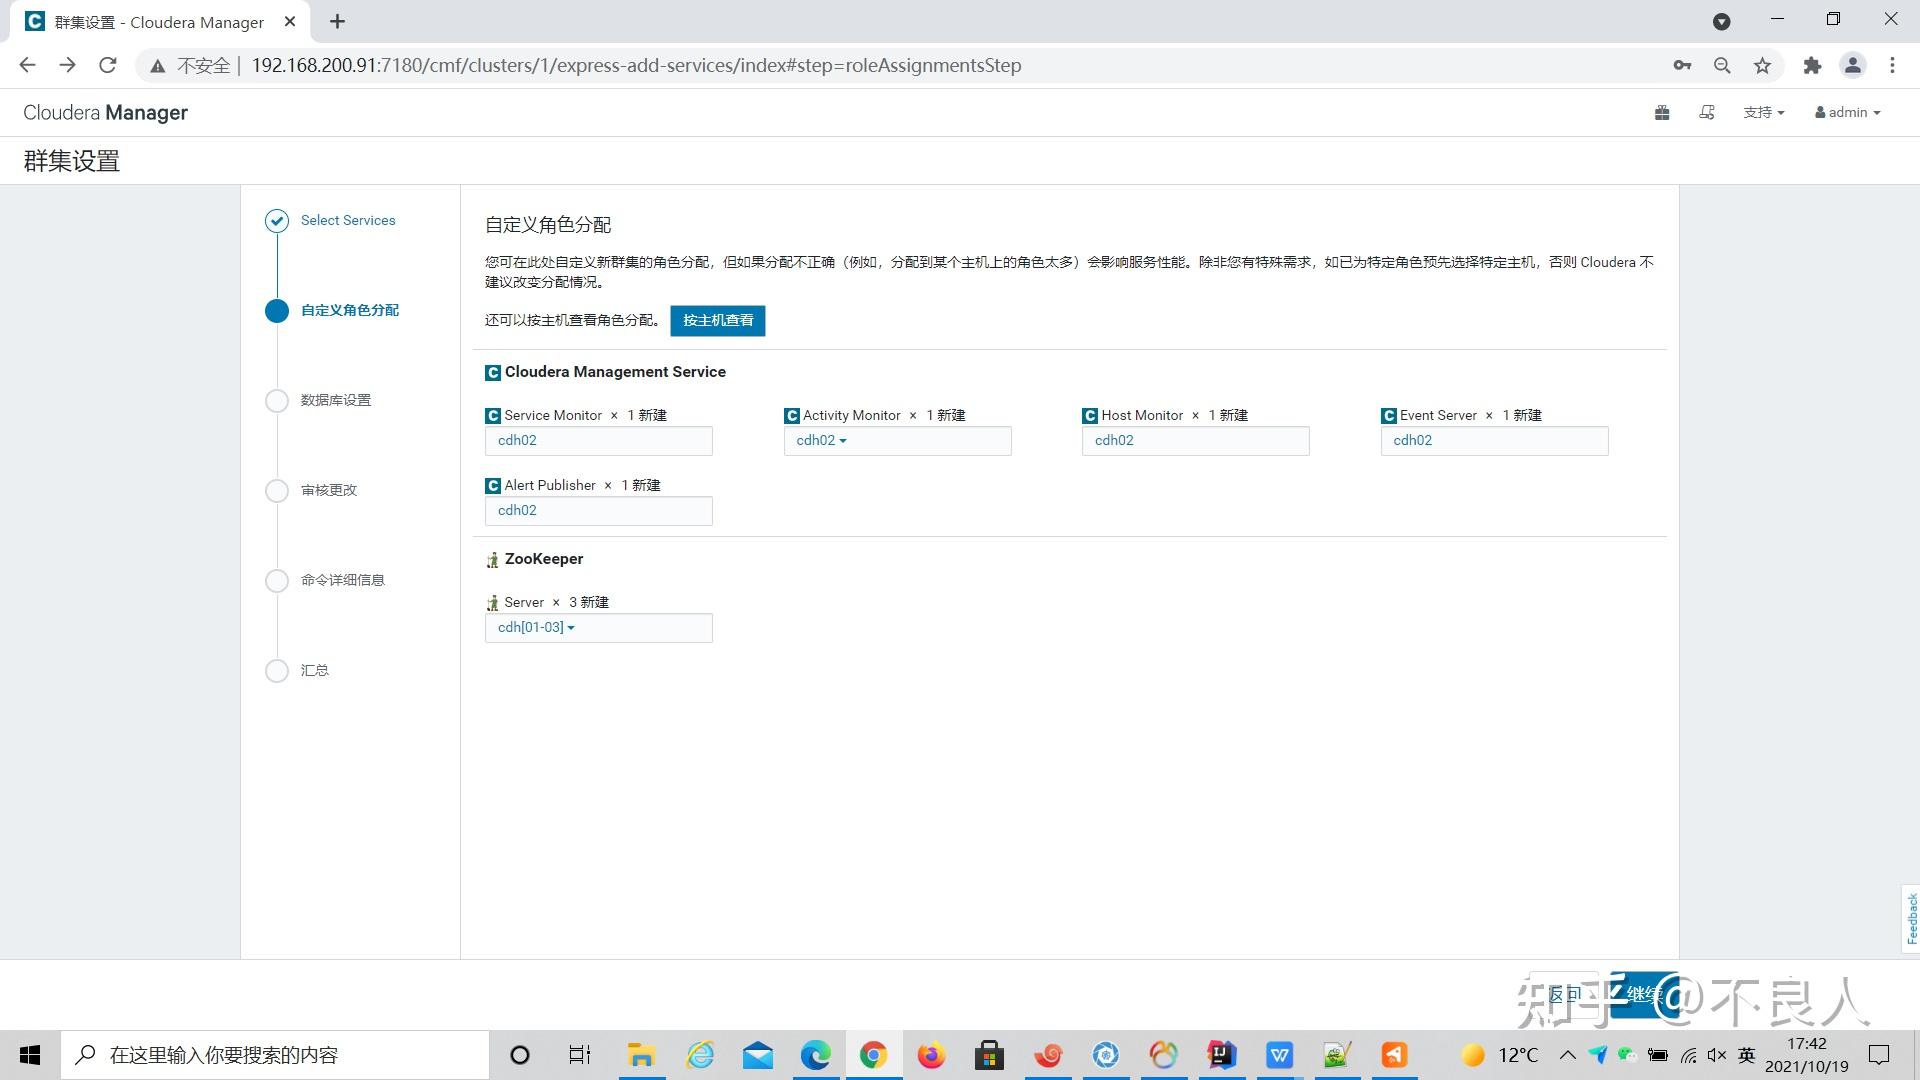This screenshot has height=1080, width=1920.
Task: Open the running commands scroll icon in header
Action: (1707, 112)
